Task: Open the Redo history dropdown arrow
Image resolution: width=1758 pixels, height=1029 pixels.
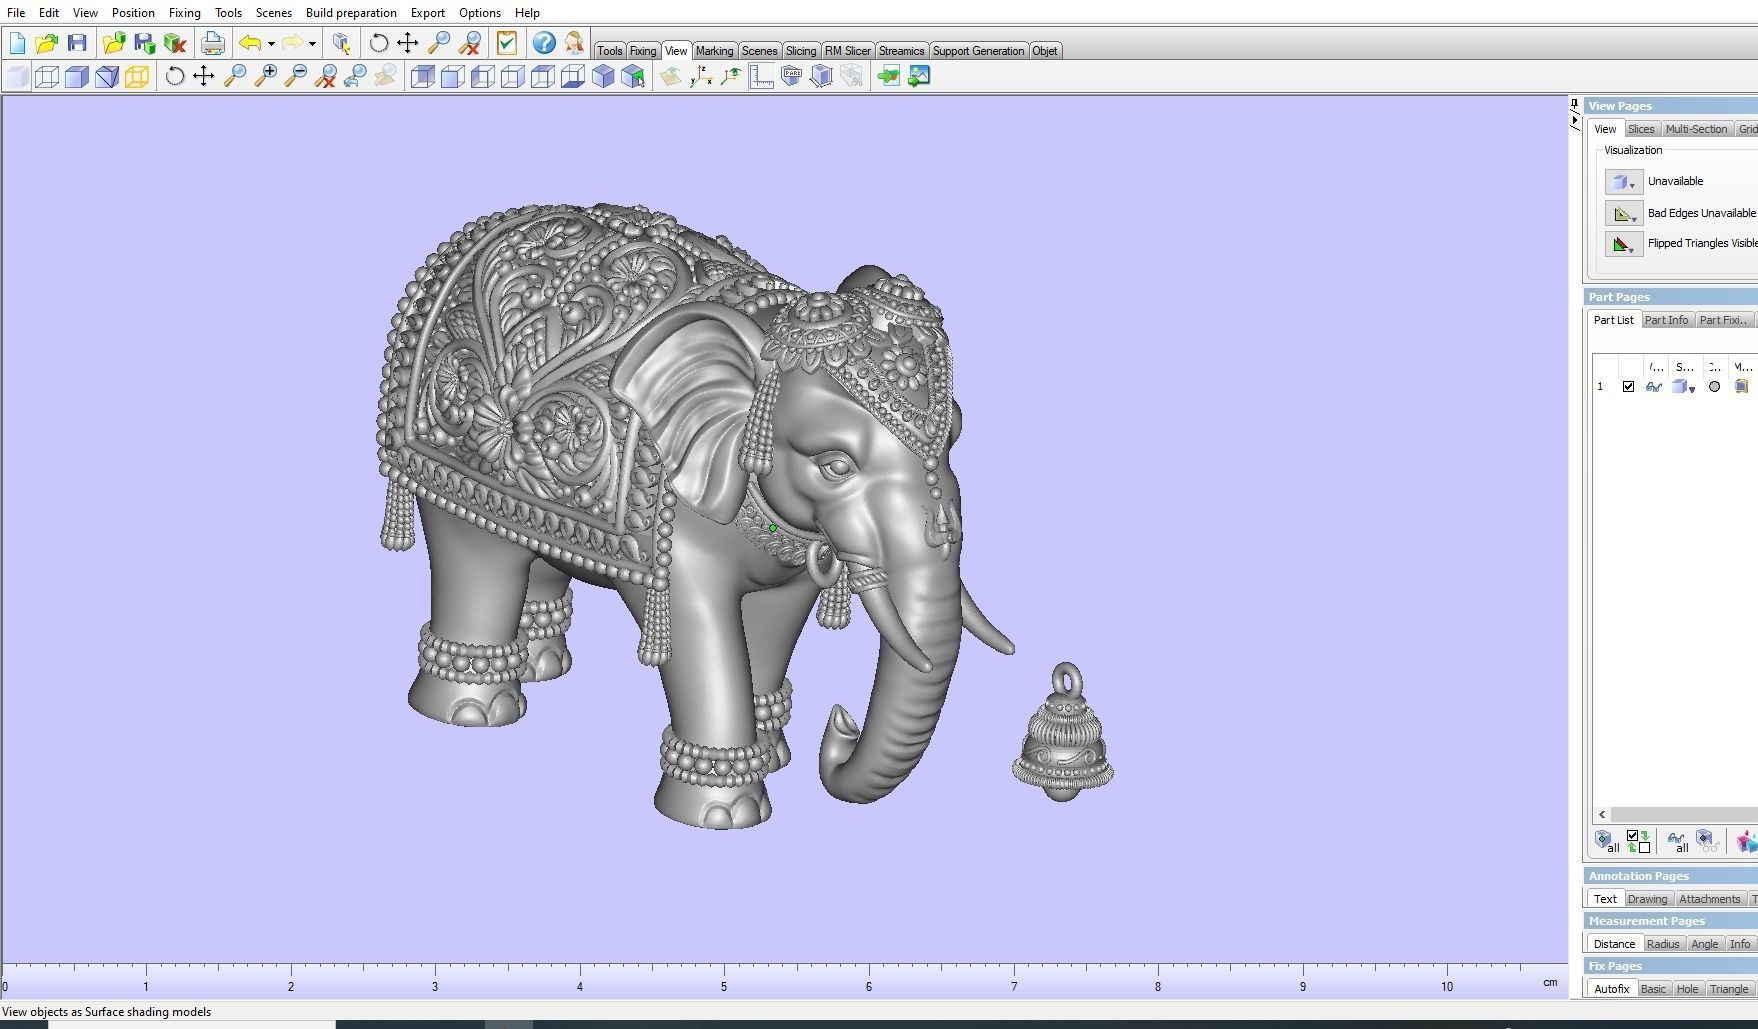Action: [312, 44]
